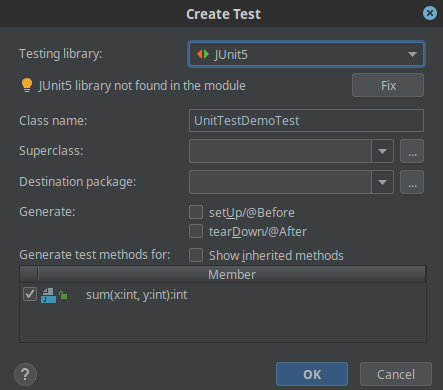
Task: Expand the Superclass dropdown arrow
Action: (x=382, y=151)
